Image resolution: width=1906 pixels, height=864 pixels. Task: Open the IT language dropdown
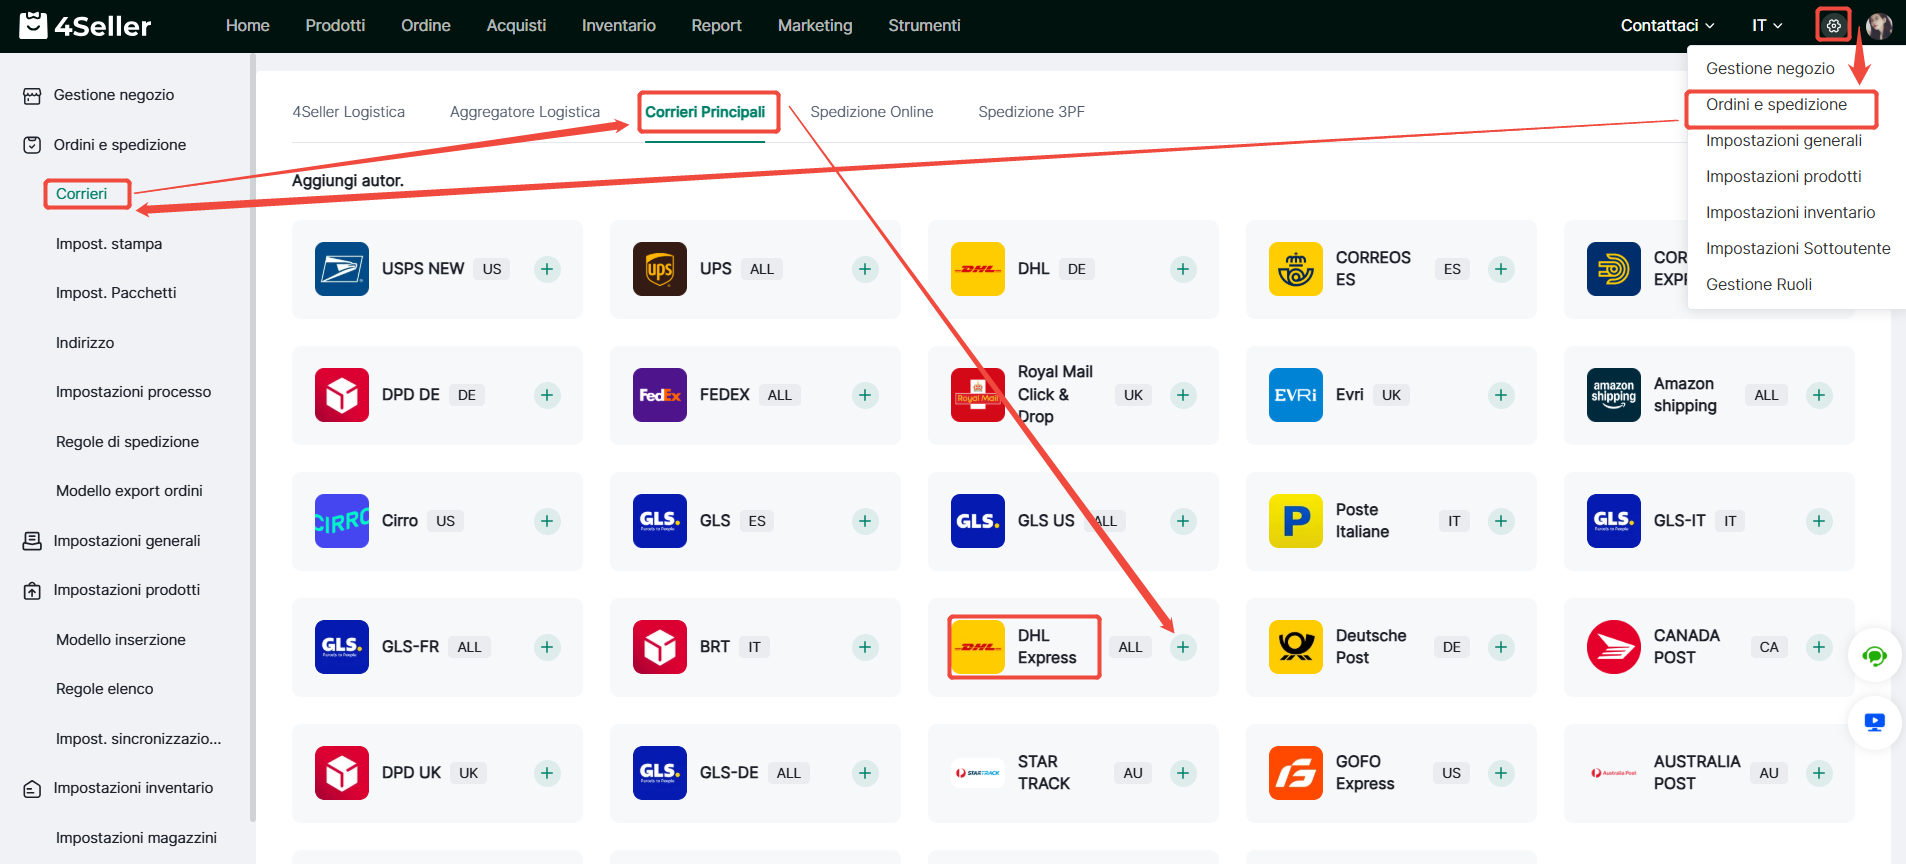pos(1766,26)
